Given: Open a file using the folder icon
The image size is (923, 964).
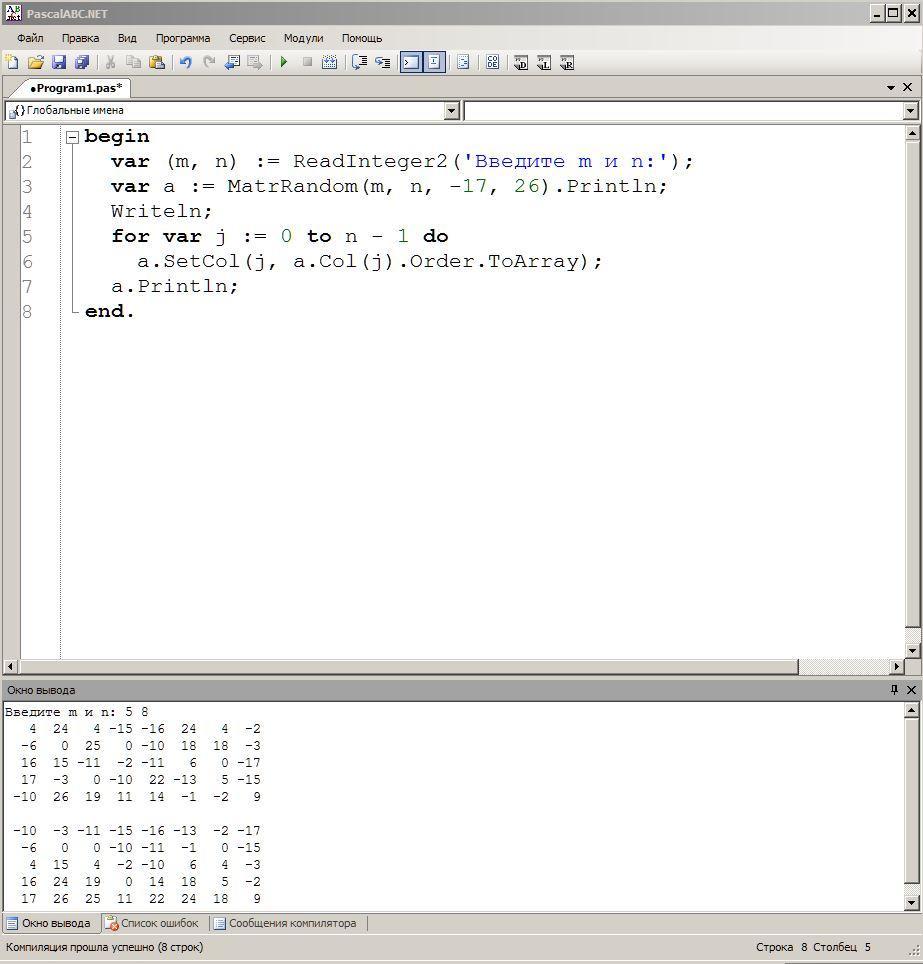Looking at the screenshot, I should pyautogui.click(x=36, y=62).
